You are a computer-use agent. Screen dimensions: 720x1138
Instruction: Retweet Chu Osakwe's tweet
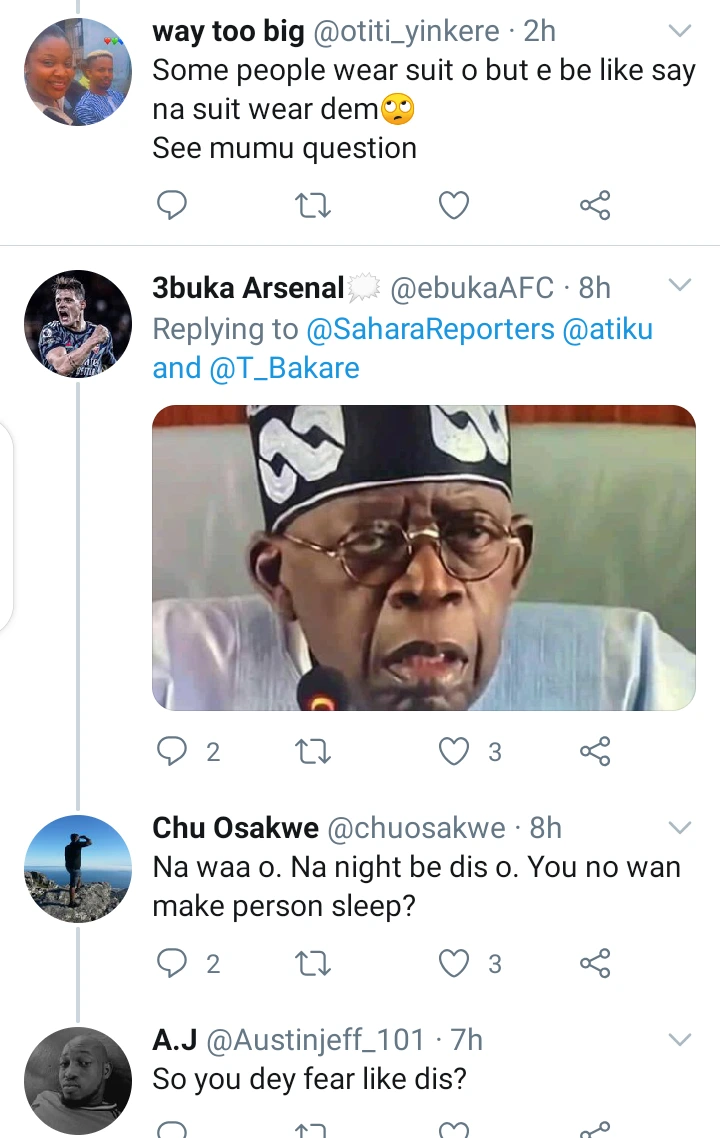pos(313,963)
